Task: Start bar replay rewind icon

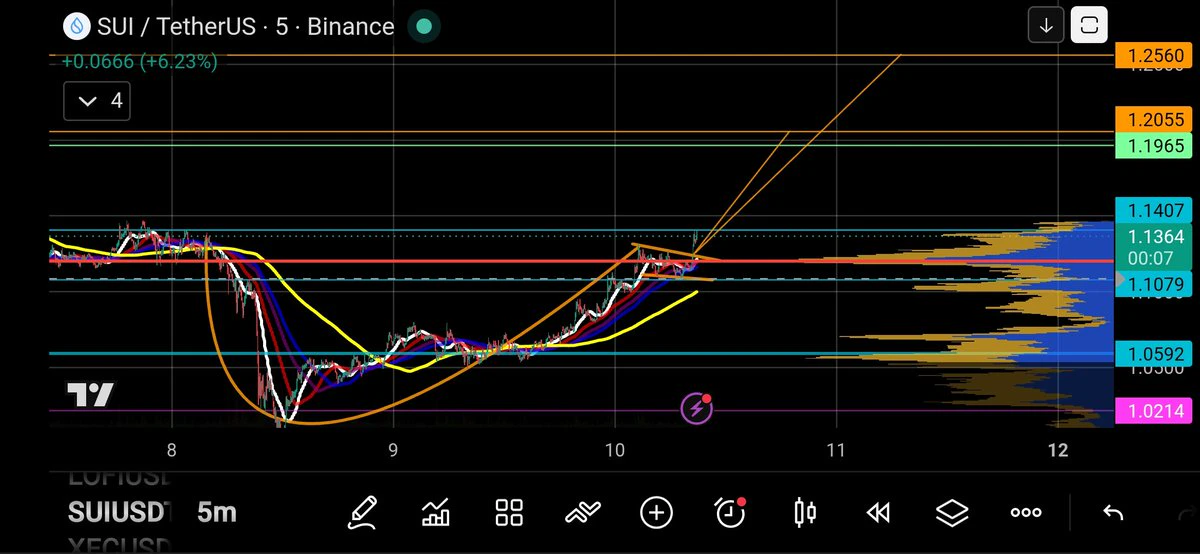Action: point(878,513)
